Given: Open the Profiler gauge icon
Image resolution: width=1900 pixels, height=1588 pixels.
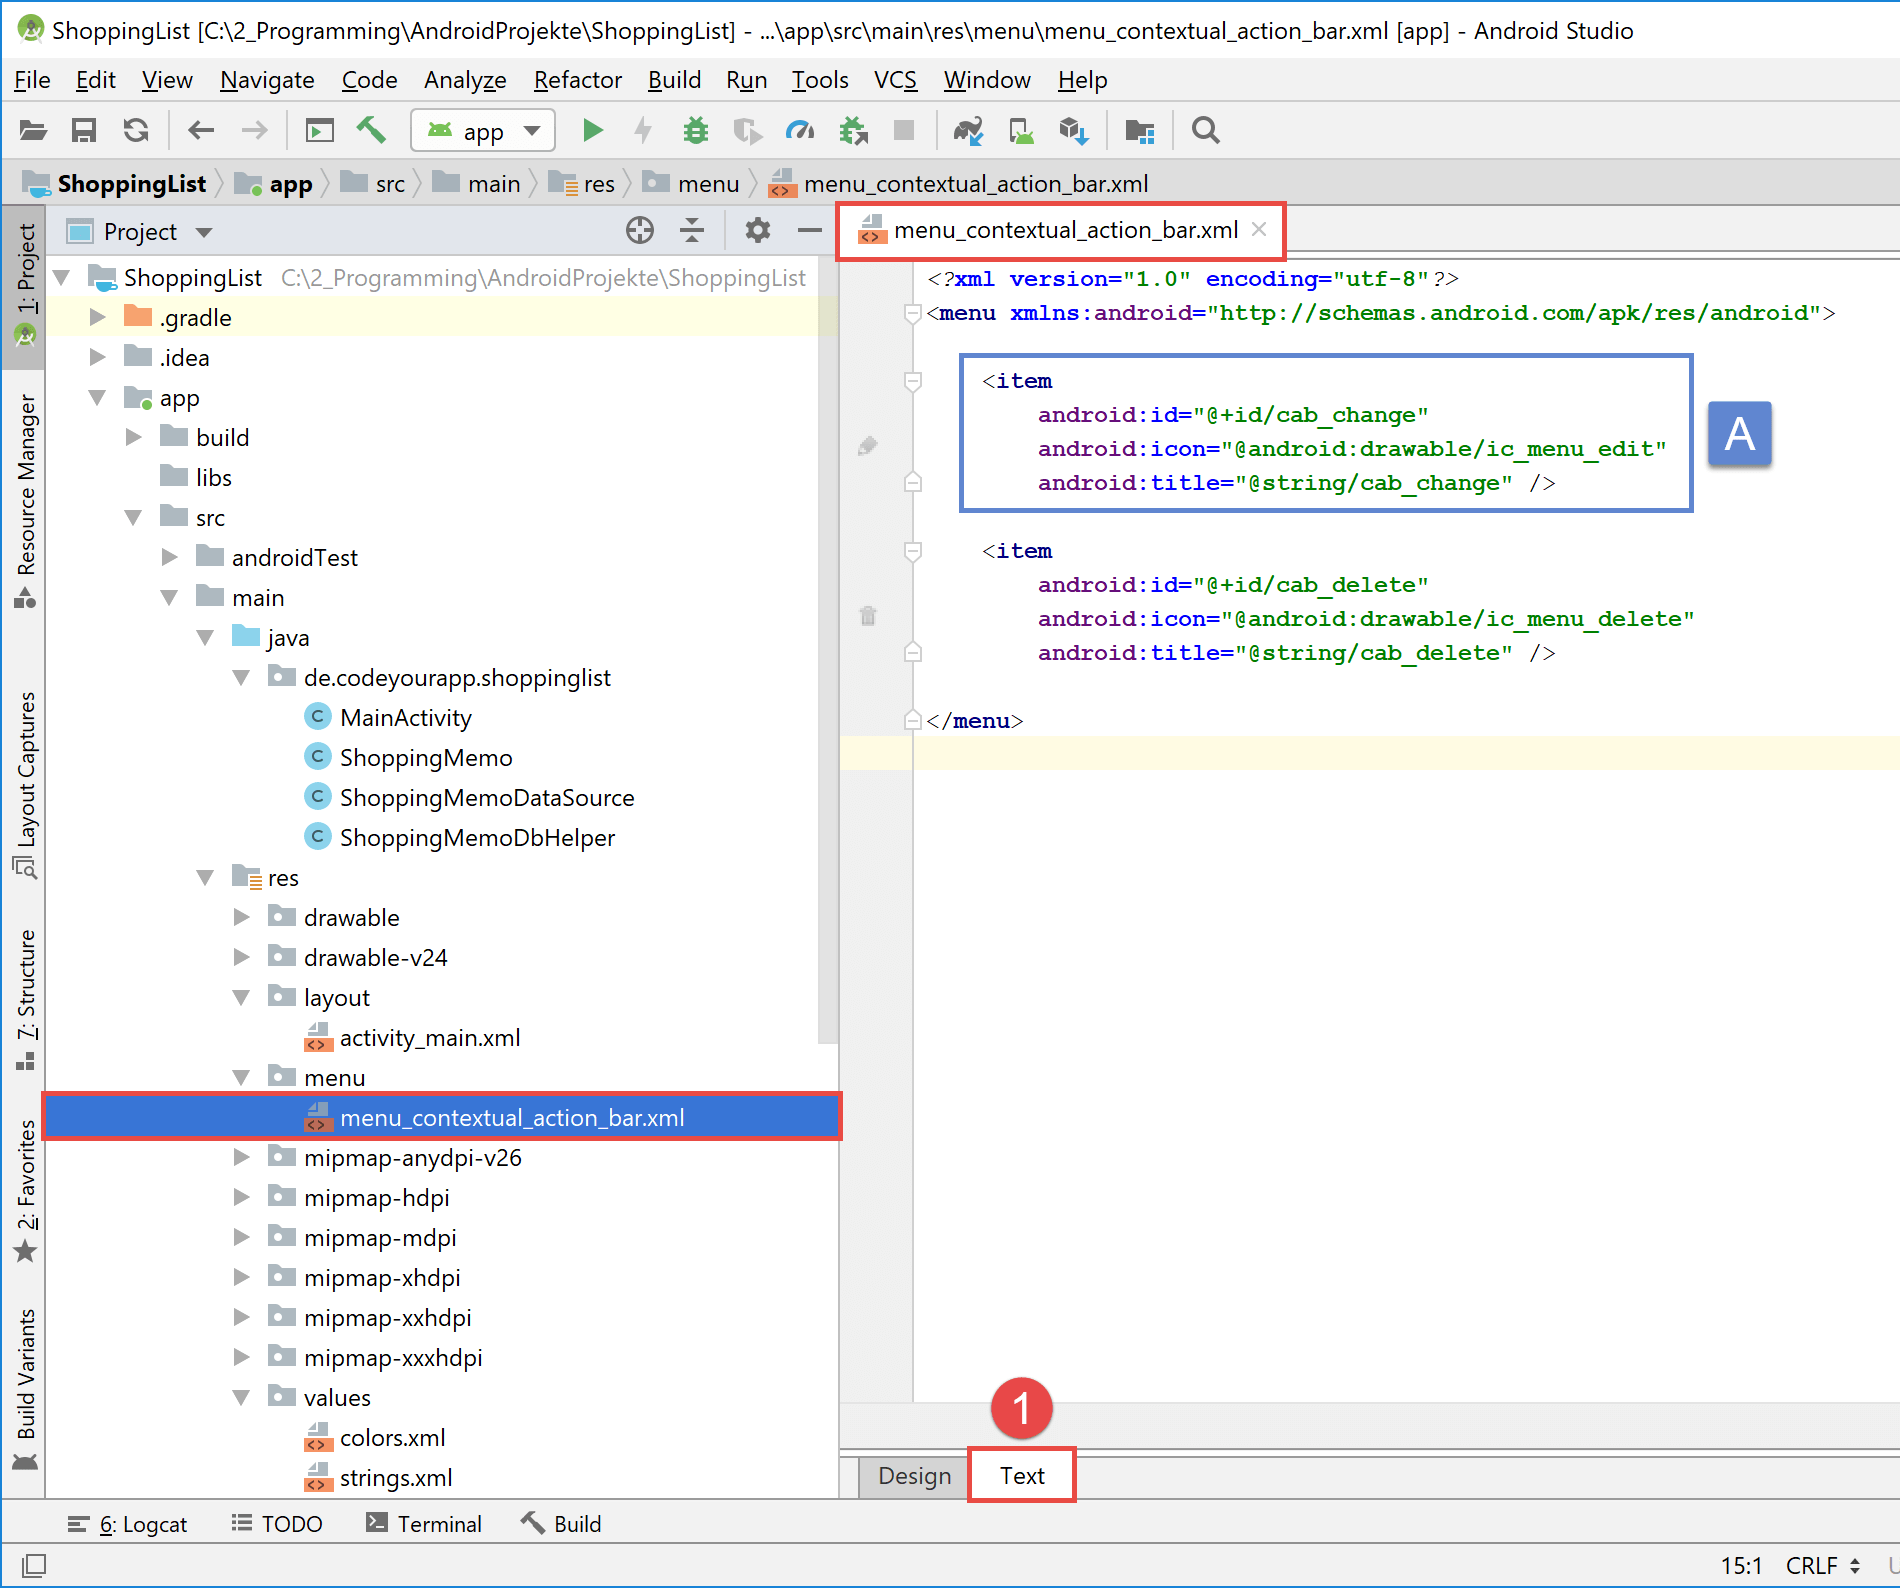Looking at the screenshot, I should click(800, 130).
